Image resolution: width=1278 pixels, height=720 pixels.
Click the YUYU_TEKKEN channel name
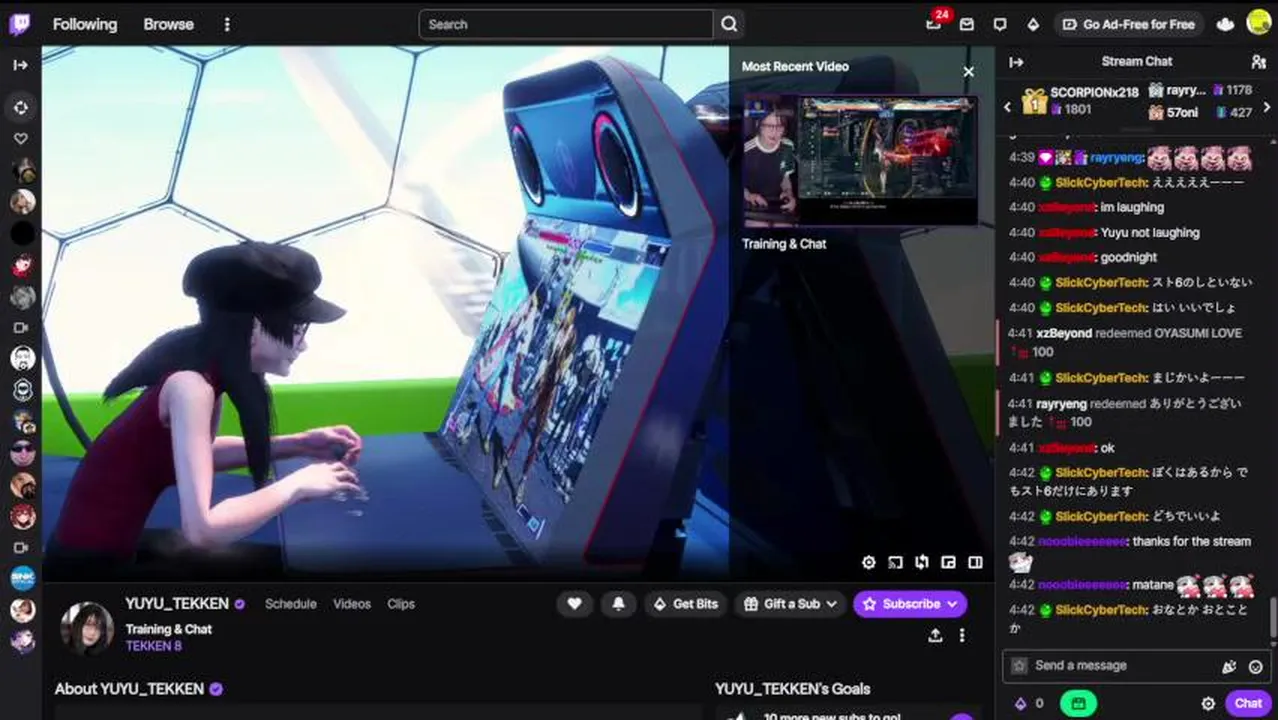click(177, 603)
